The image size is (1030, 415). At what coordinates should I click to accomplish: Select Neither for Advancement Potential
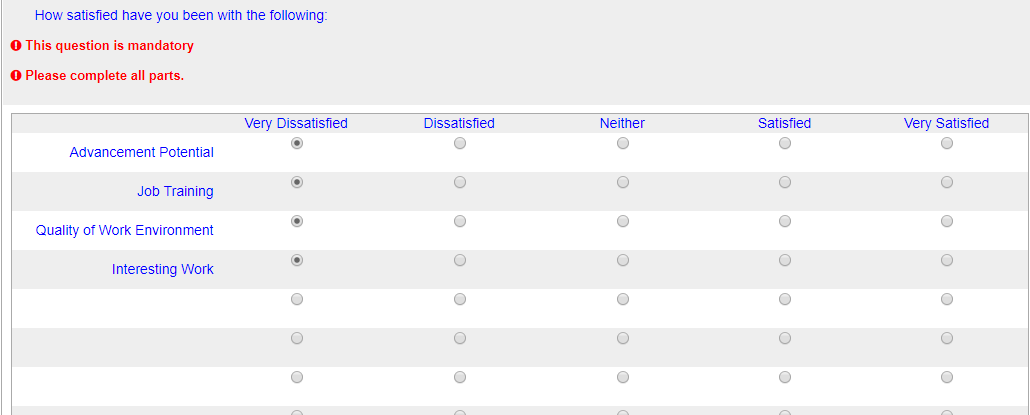click(623, 144)
